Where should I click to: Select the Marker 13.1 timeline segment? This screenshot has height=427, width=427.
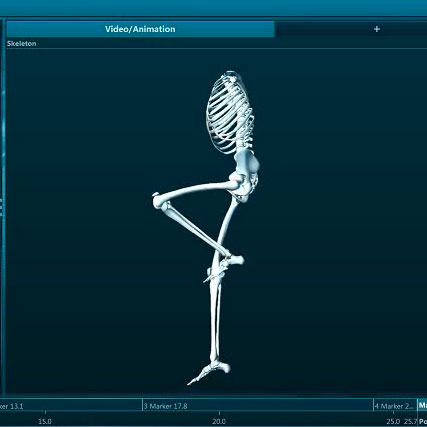(71, 406)
